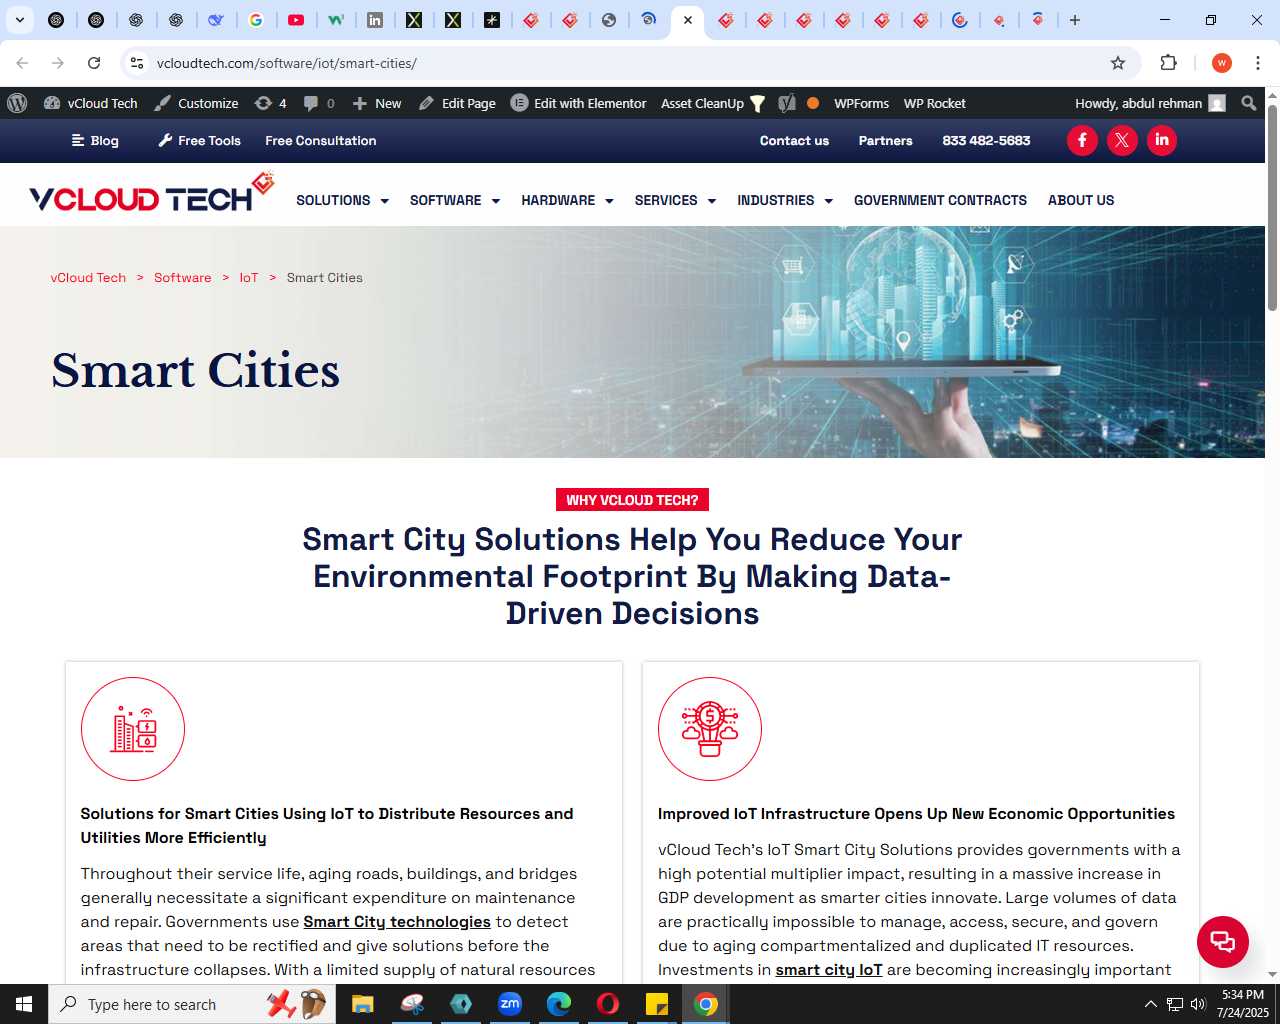The height and width of the screenshot is (1024, 1280).
Task: Click the economic lightbulb dollar icon
Action: pyautogui.click(x=710, y=729)
